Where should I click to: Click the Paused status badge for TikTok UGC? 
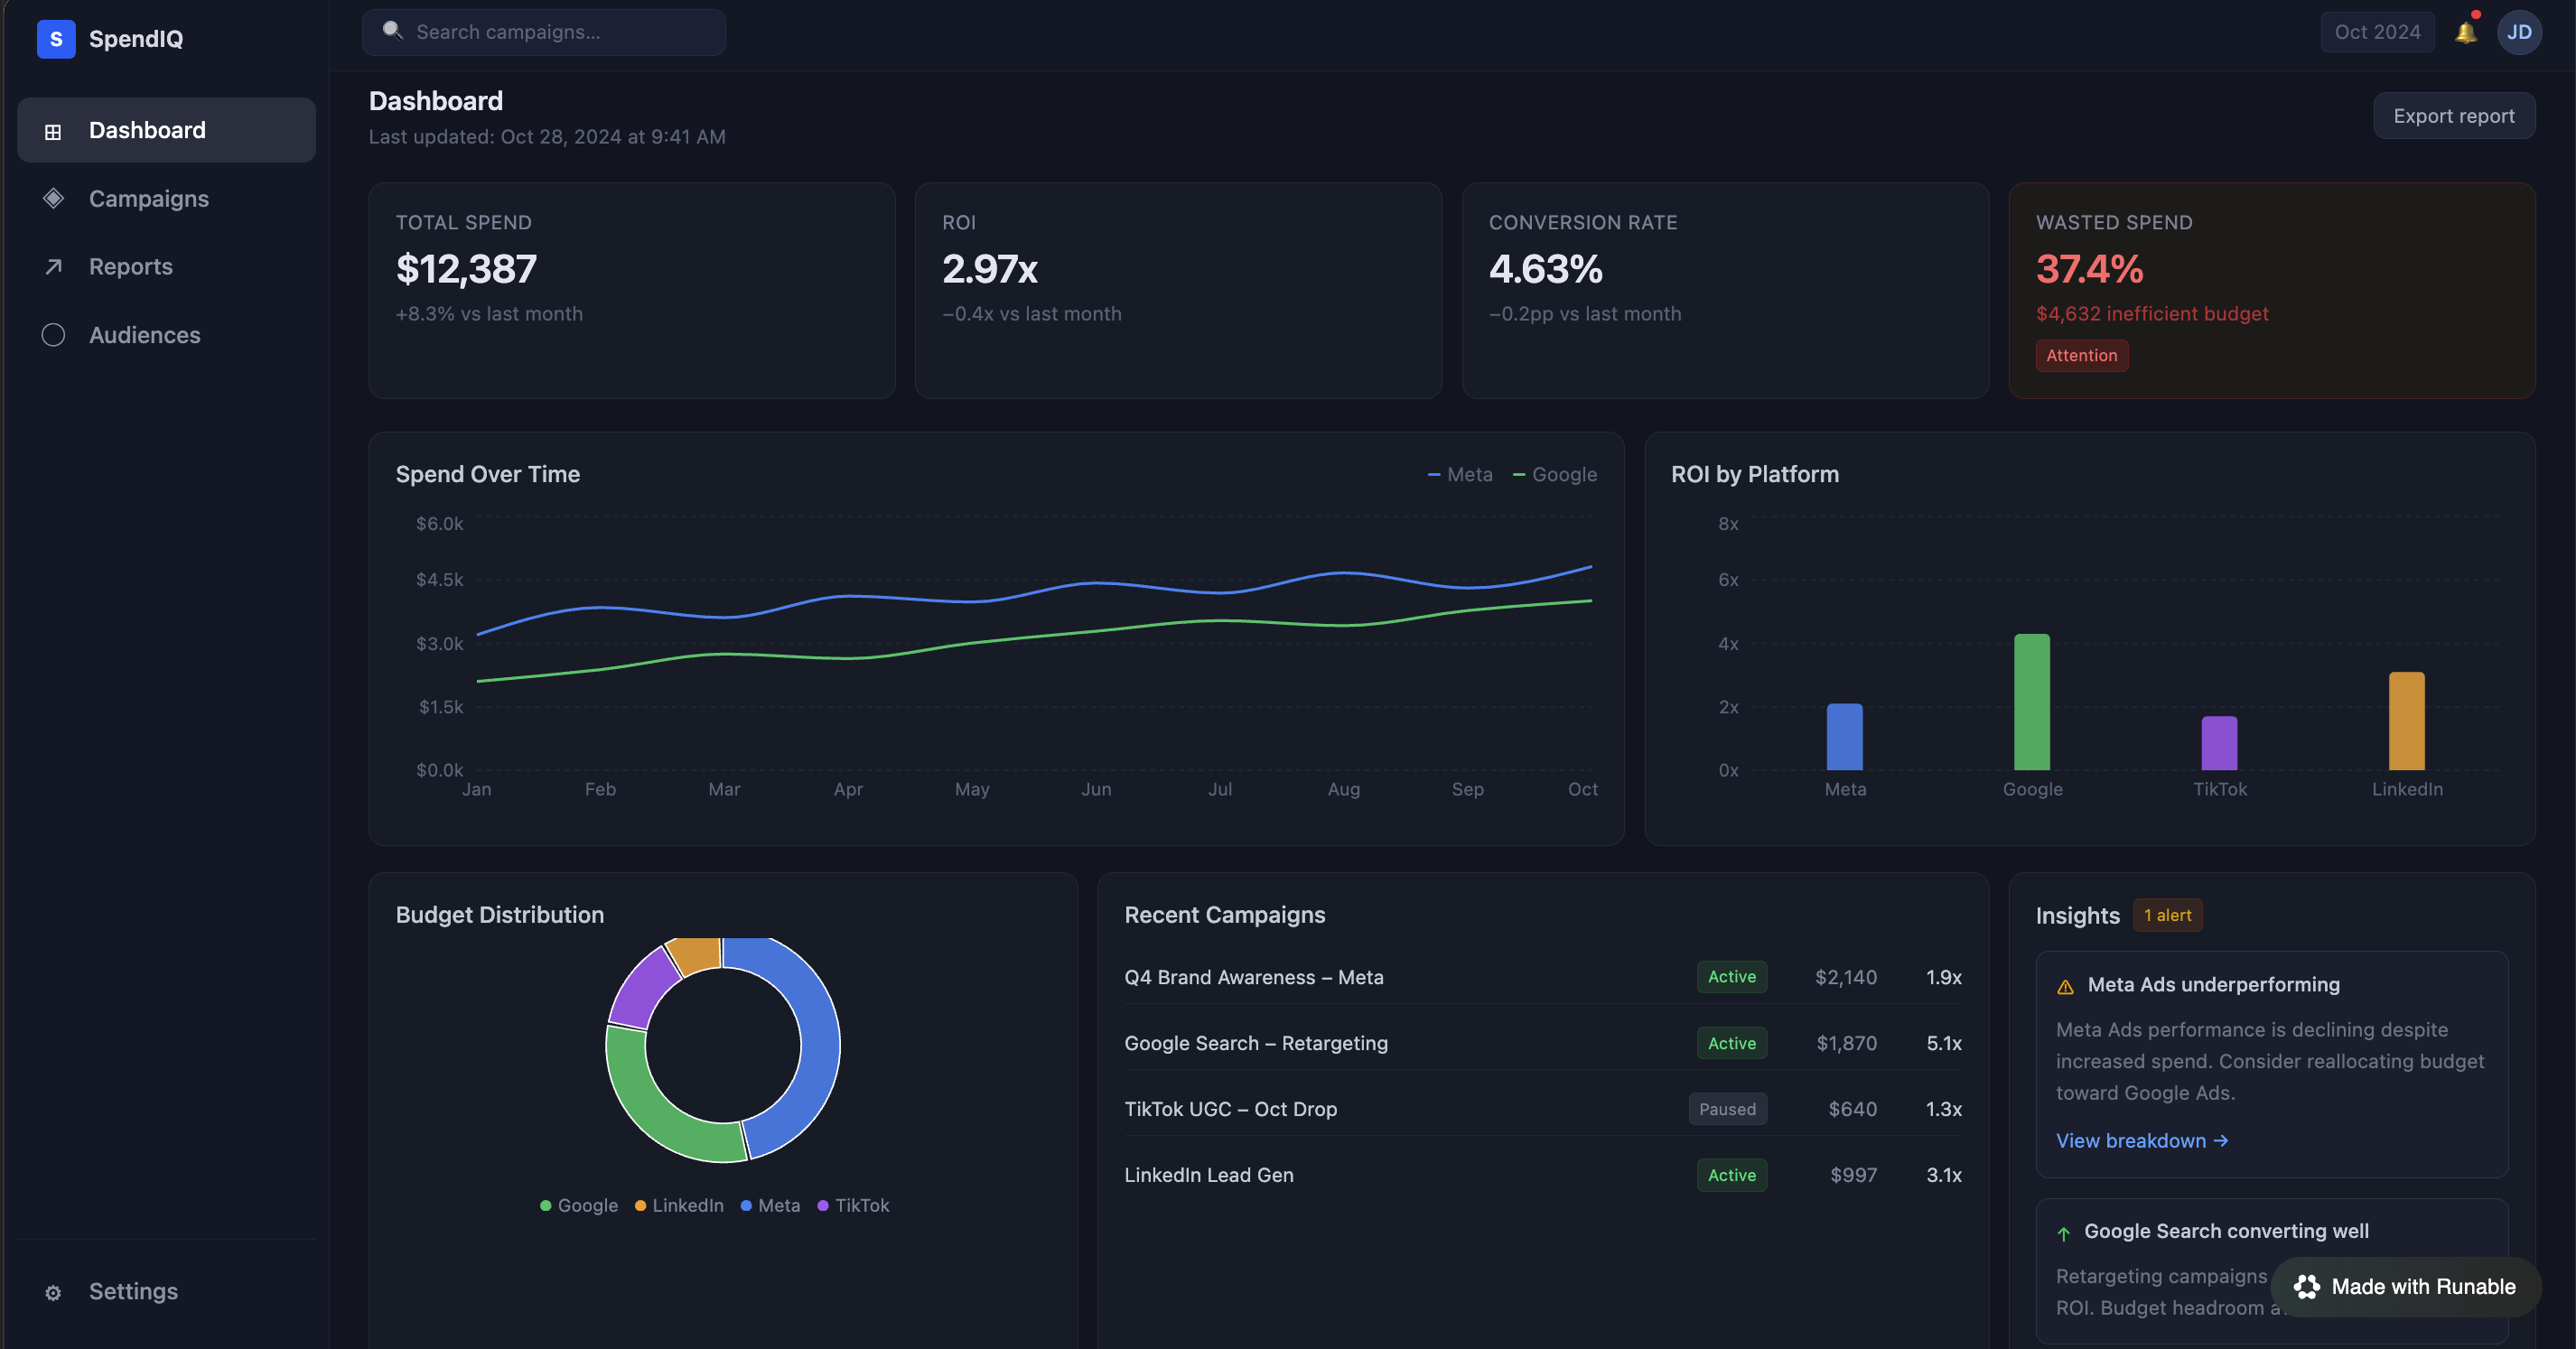[x=1727, y=1109]
